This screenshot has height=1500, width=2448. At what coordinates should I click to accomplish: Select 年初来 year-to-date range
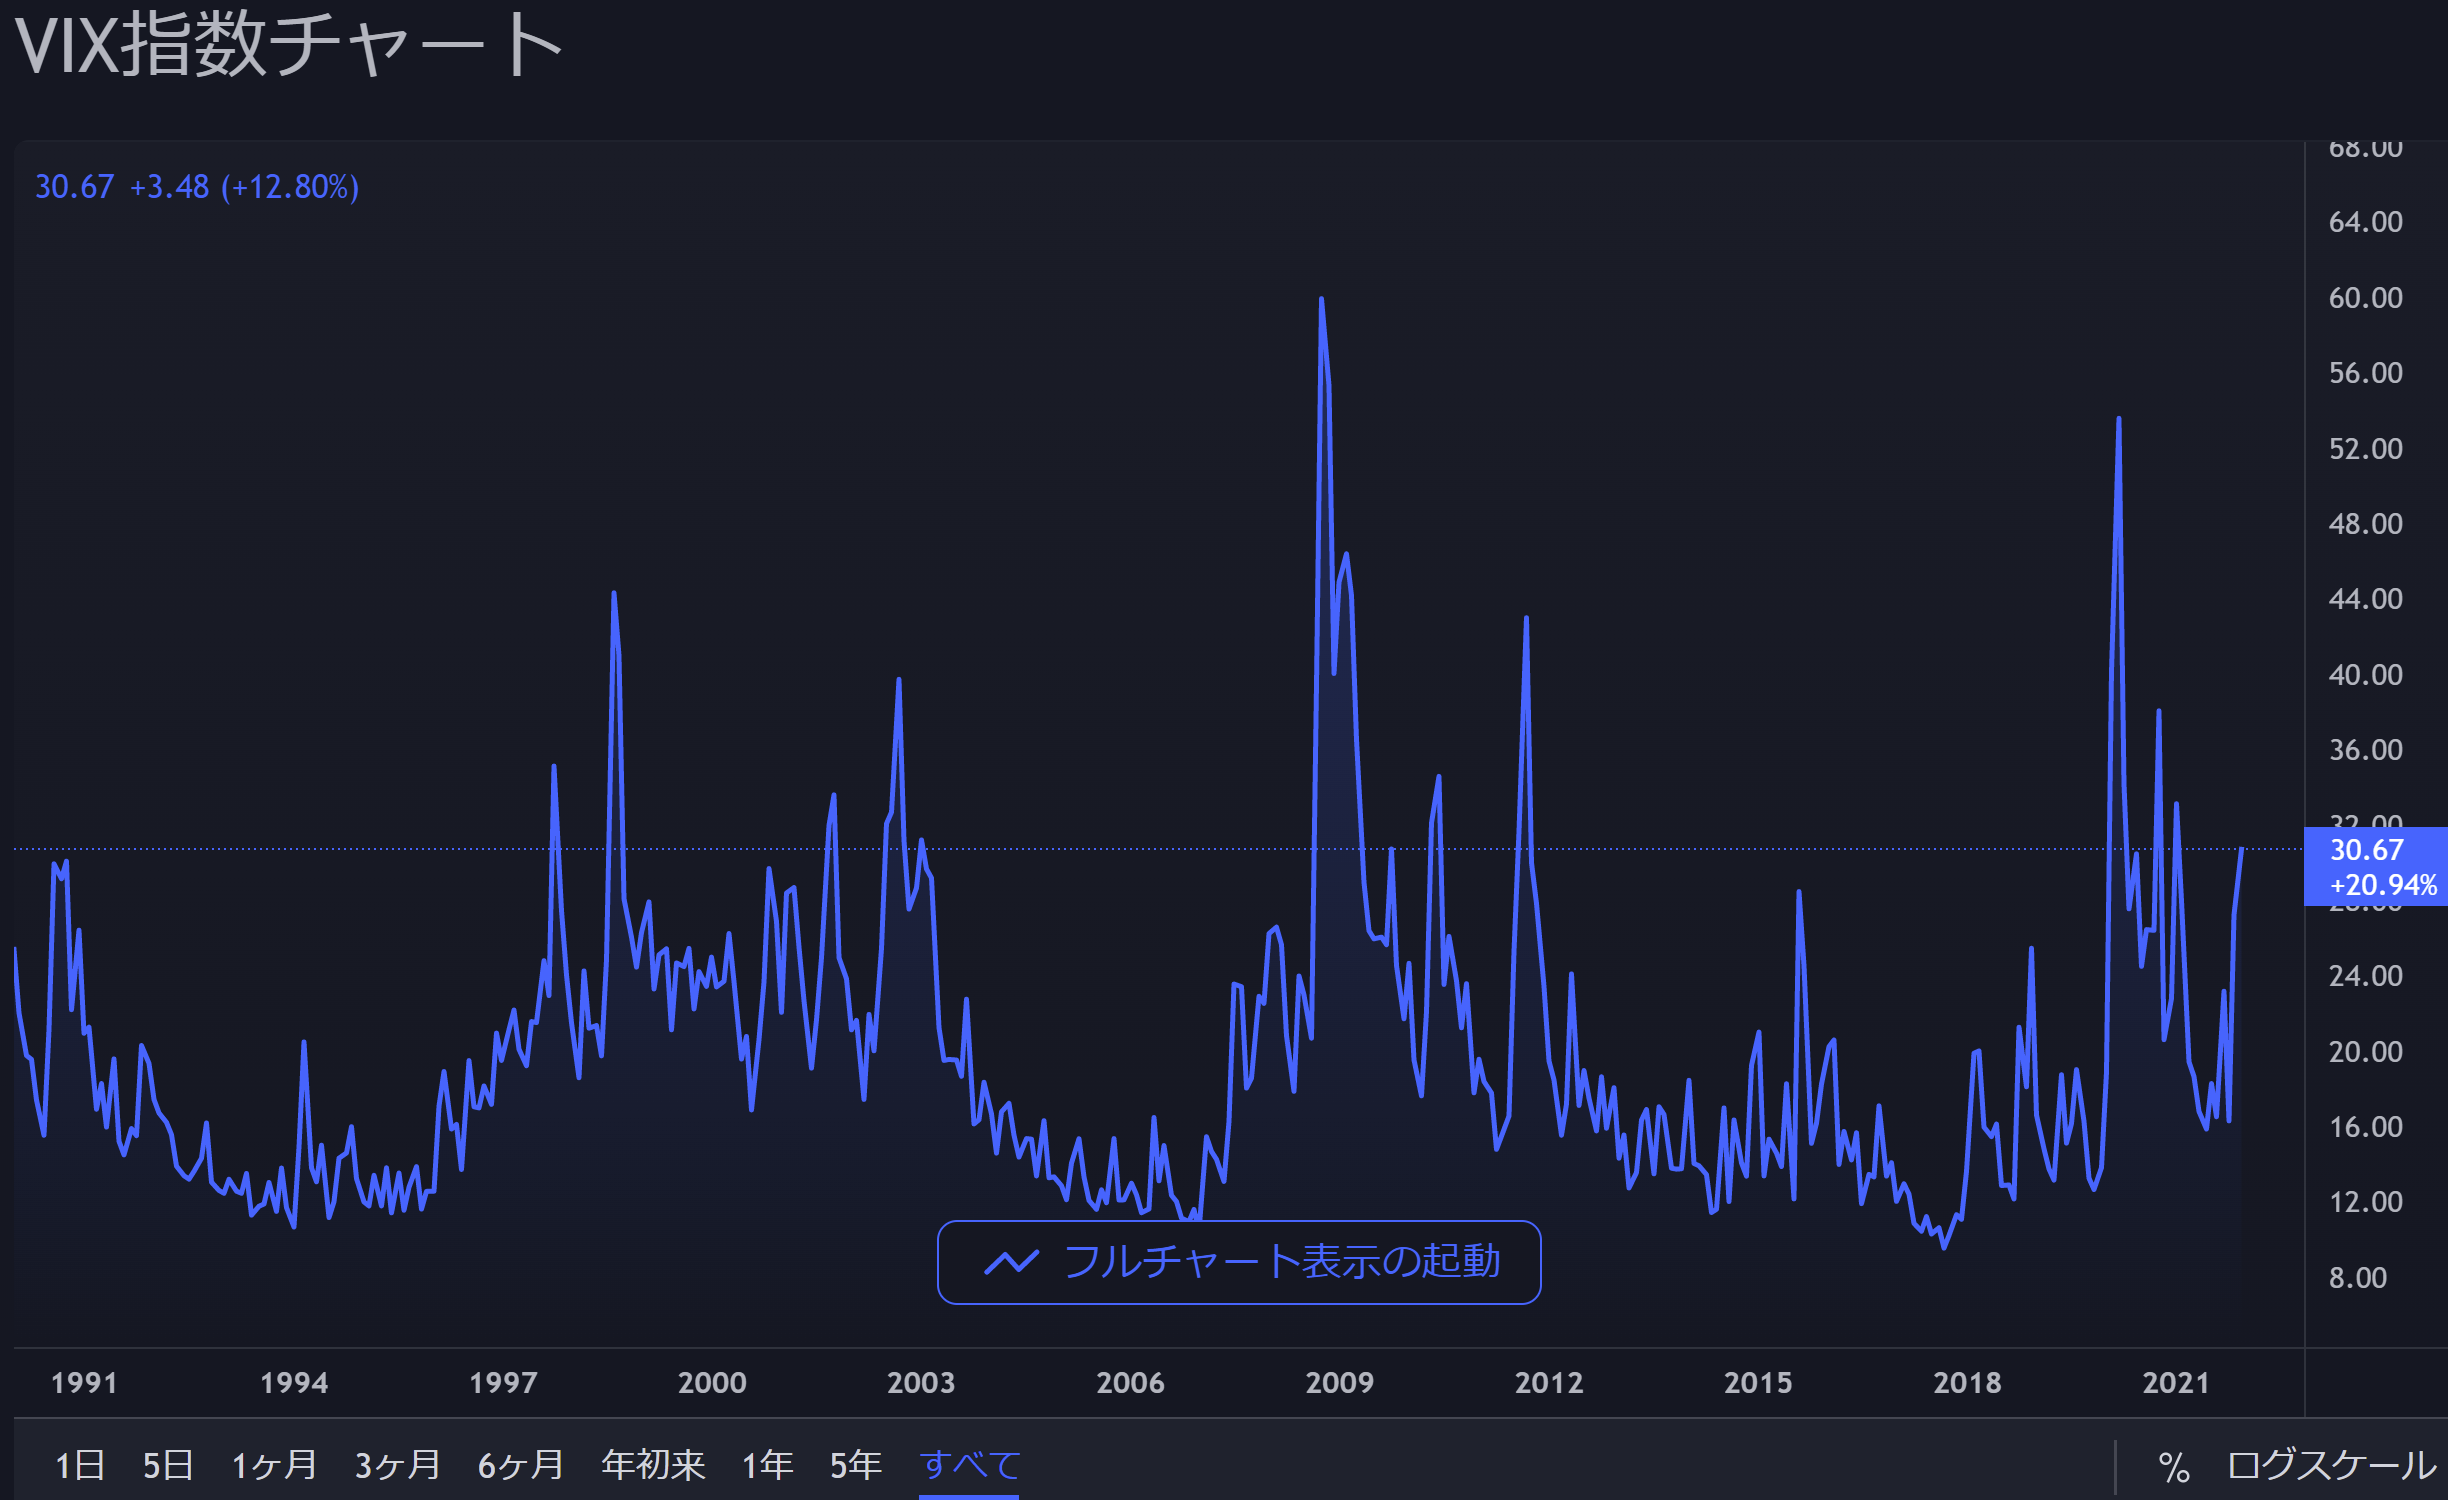tap(653, 1465)
